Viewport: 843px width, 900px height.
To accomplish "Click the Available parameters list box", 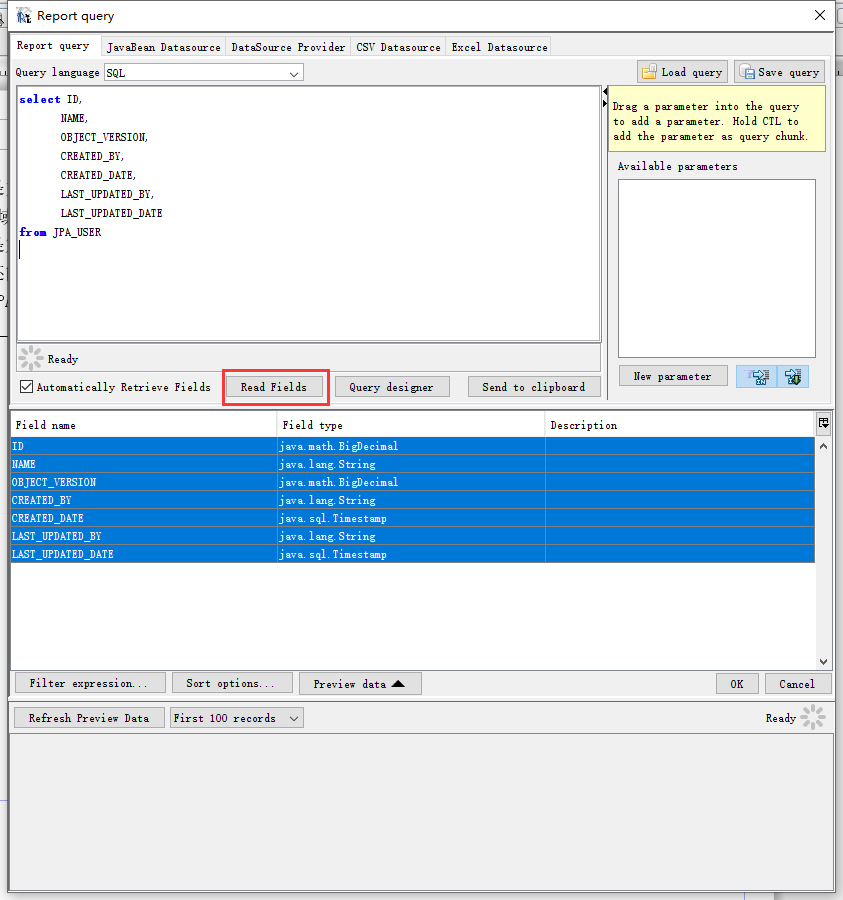I will [x=716, y=268].
